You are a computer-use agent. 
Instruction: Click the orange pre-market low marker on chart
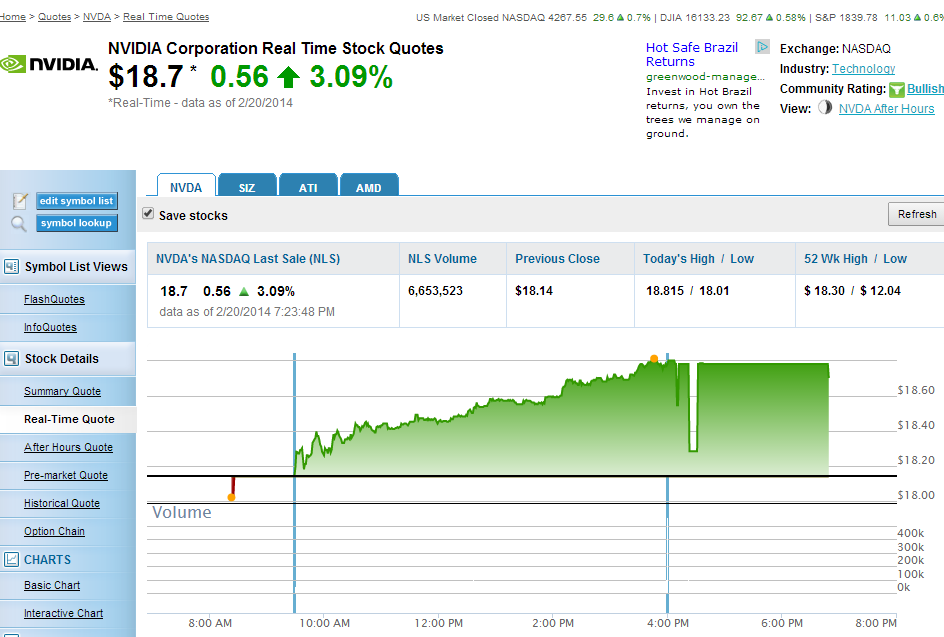pos(231,497)
